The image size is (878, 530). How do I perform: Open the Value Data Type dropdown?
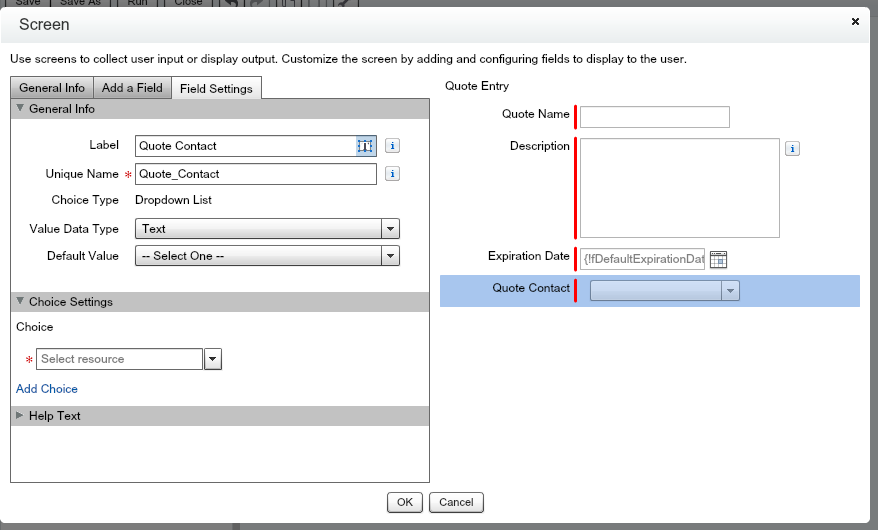click(390, 229)
